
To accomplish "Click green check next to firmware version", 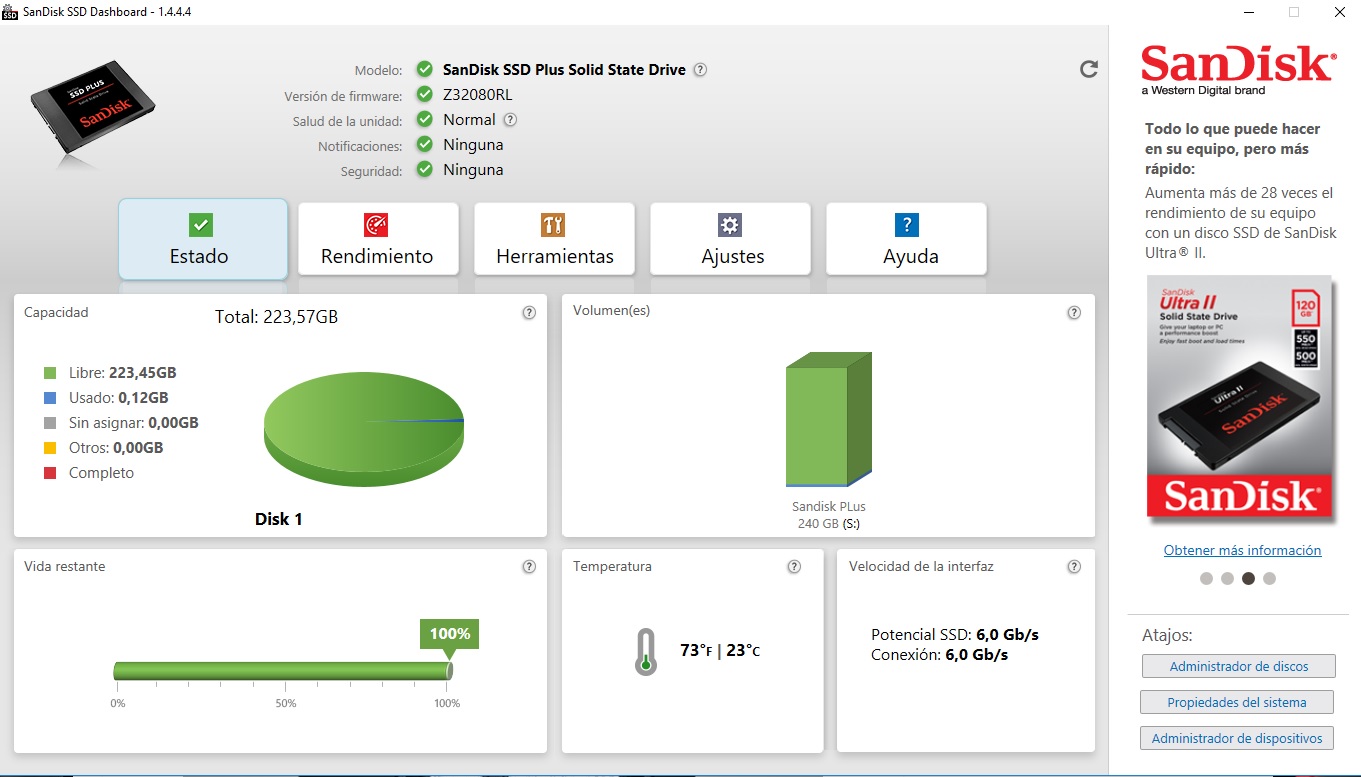I will click(x=425, y=95).
